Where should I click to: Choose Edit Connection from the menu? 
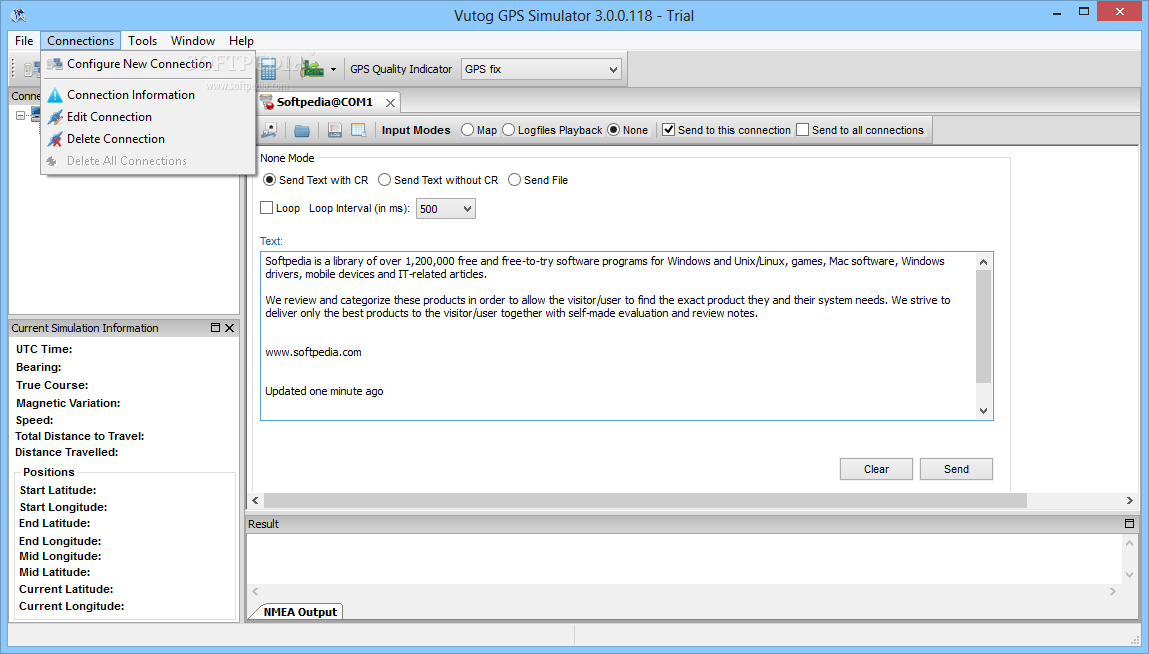[x=147, y=117]
